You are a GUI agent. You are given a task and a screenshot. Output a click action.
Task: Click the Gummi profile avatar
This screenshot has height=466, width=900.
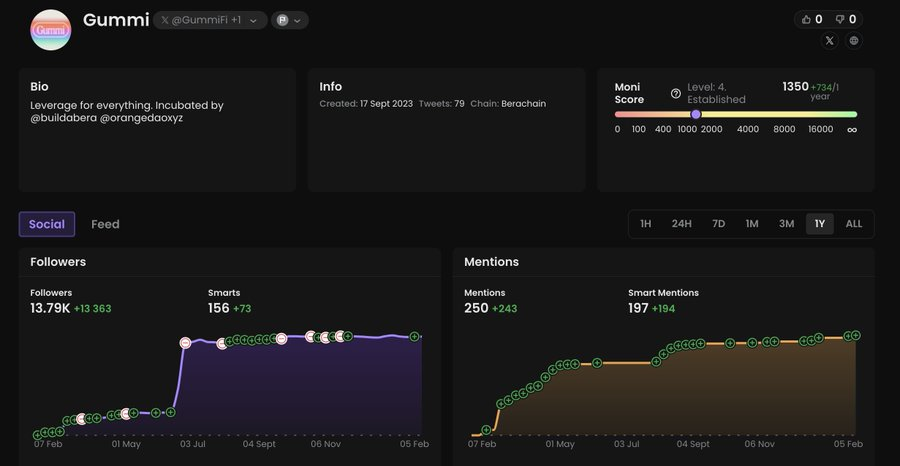pyautogui.click(x=51, y=30)
